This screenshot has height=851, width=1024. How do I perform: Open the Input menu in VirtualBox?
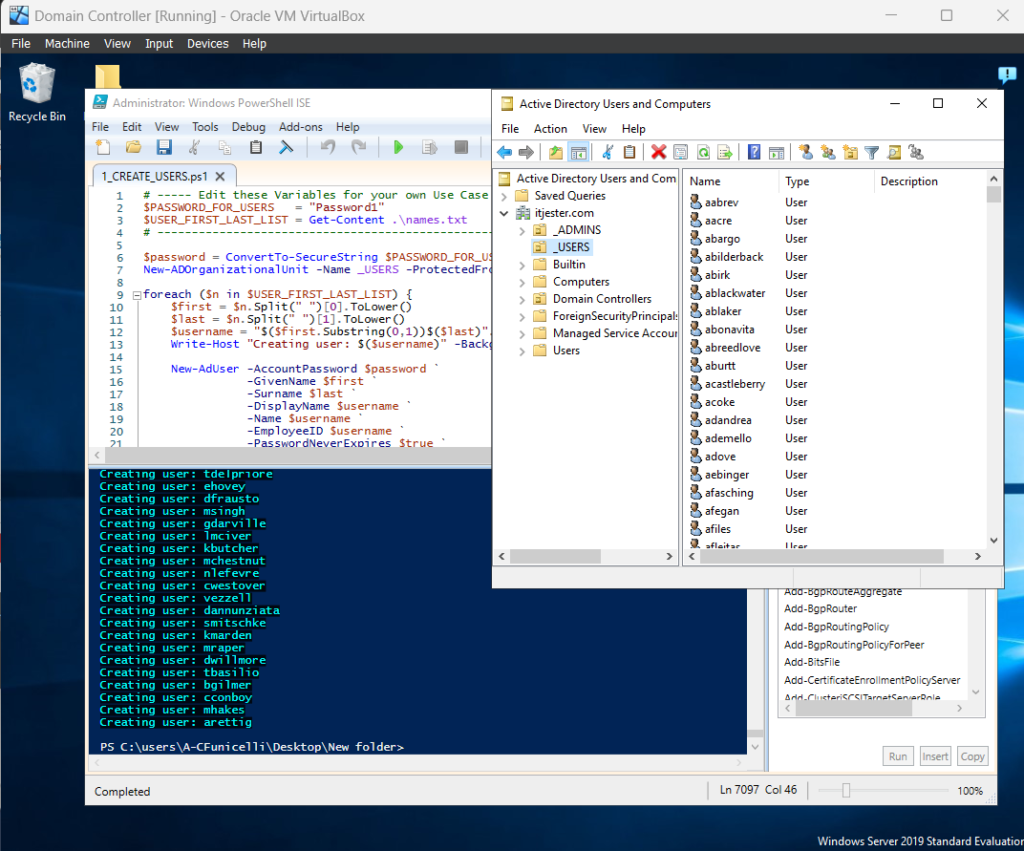click(159, 44)
